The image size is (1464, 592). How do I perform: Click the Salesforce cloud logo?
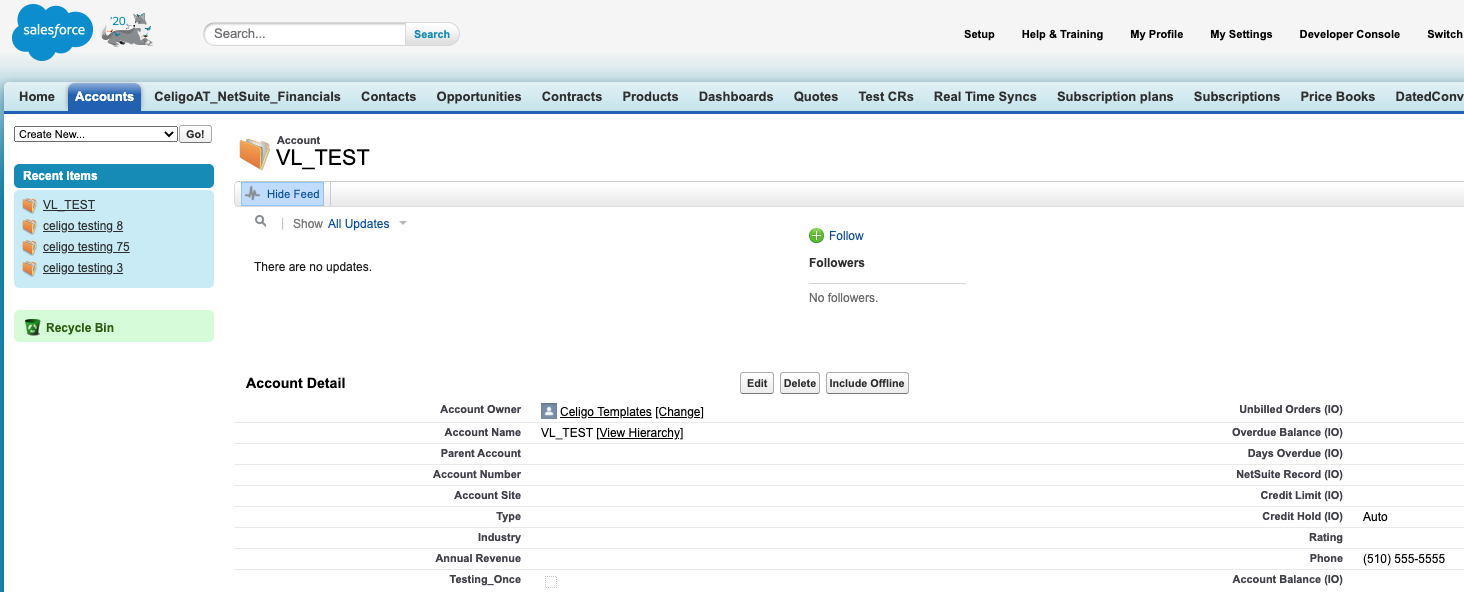coord(52,32)
